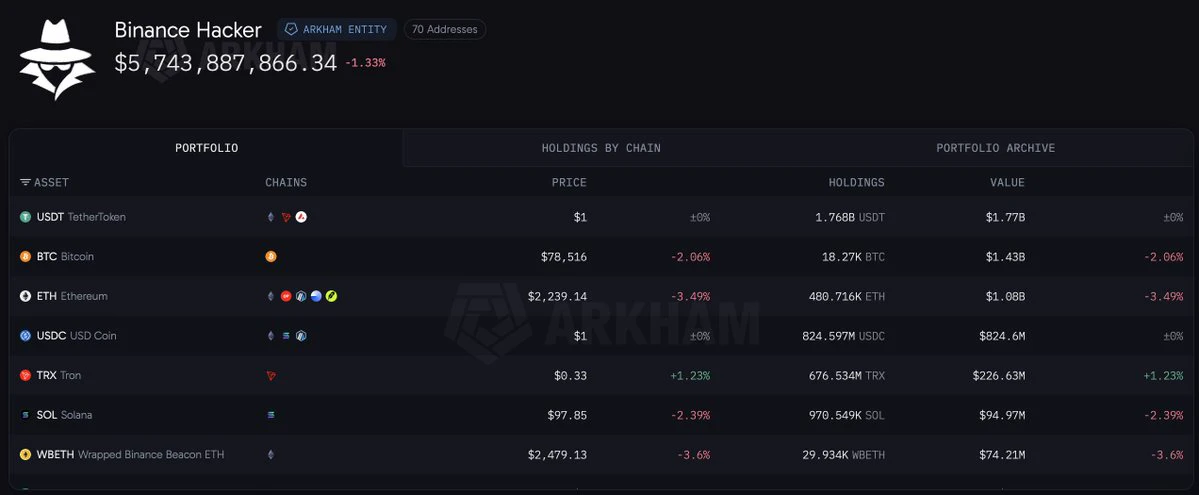Click holdings 824.597M USDC
This screenshot has width=1199, height=495.
(x=843, y=336)
